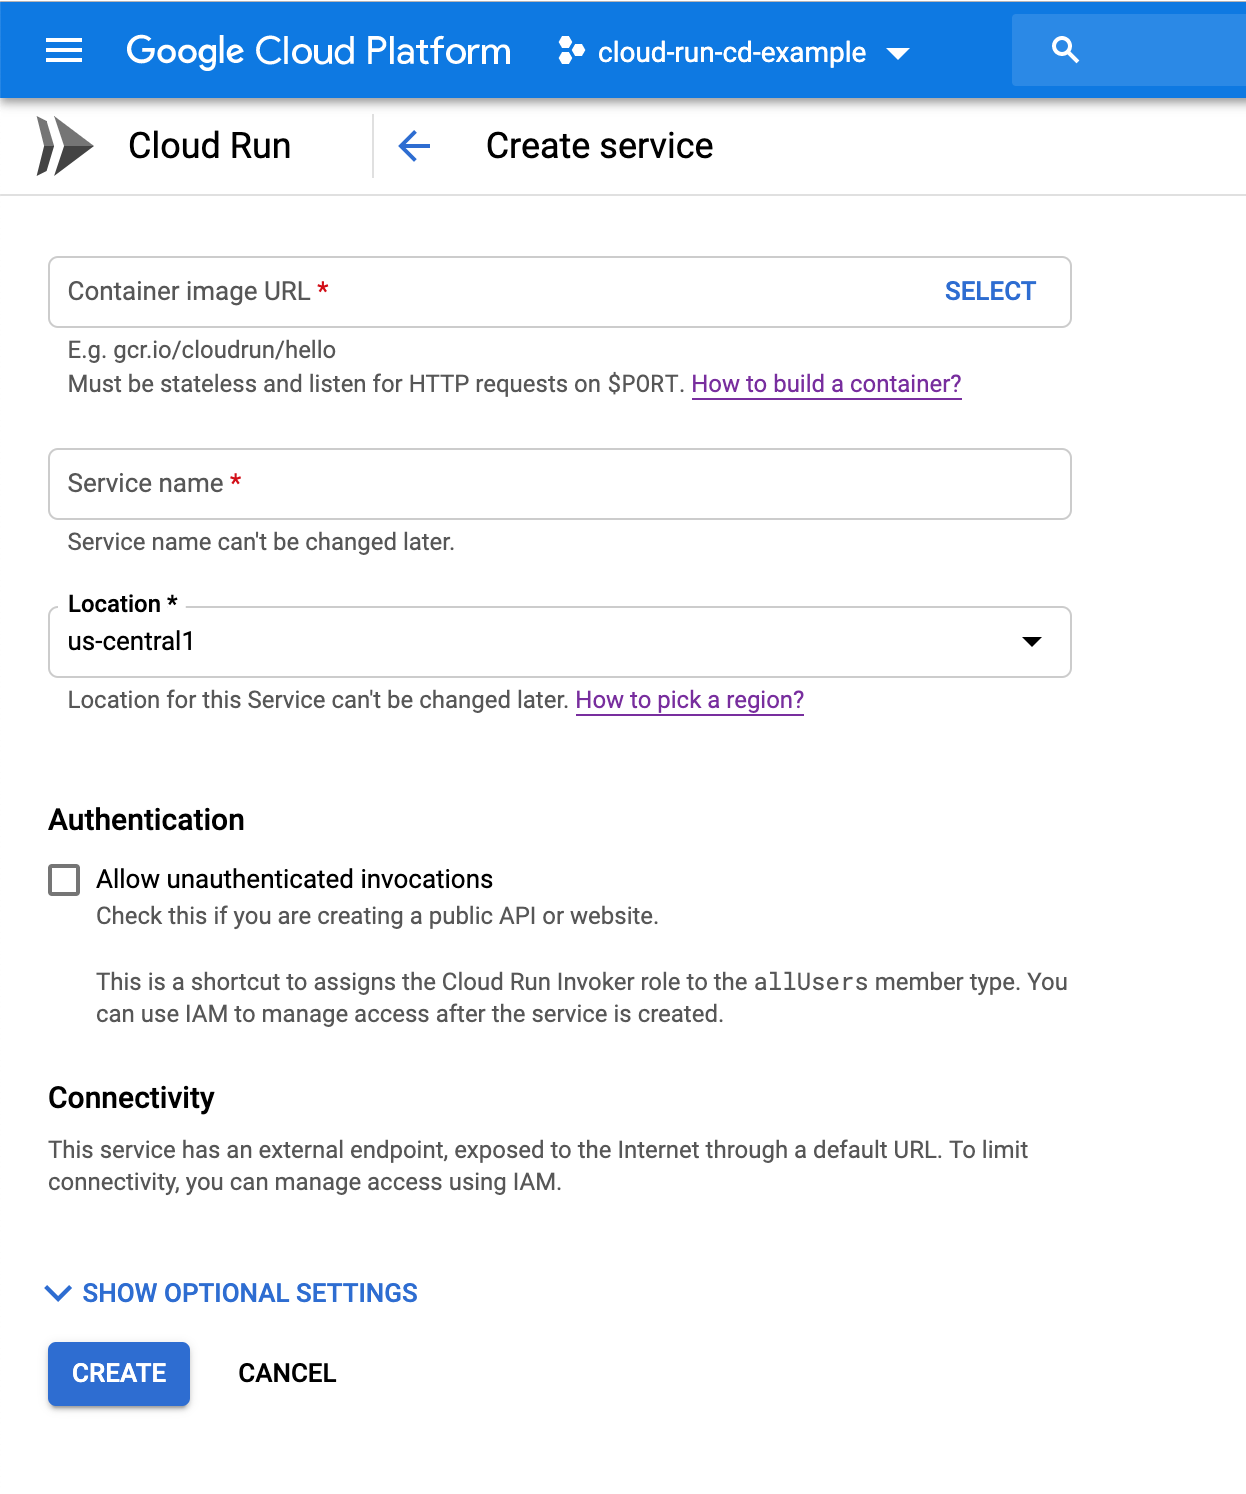Viewport: 1246px width, 1494px height.
Task: Open the cloud-run-cd-example project selector dropdown
Action: (x=734, y=52)
